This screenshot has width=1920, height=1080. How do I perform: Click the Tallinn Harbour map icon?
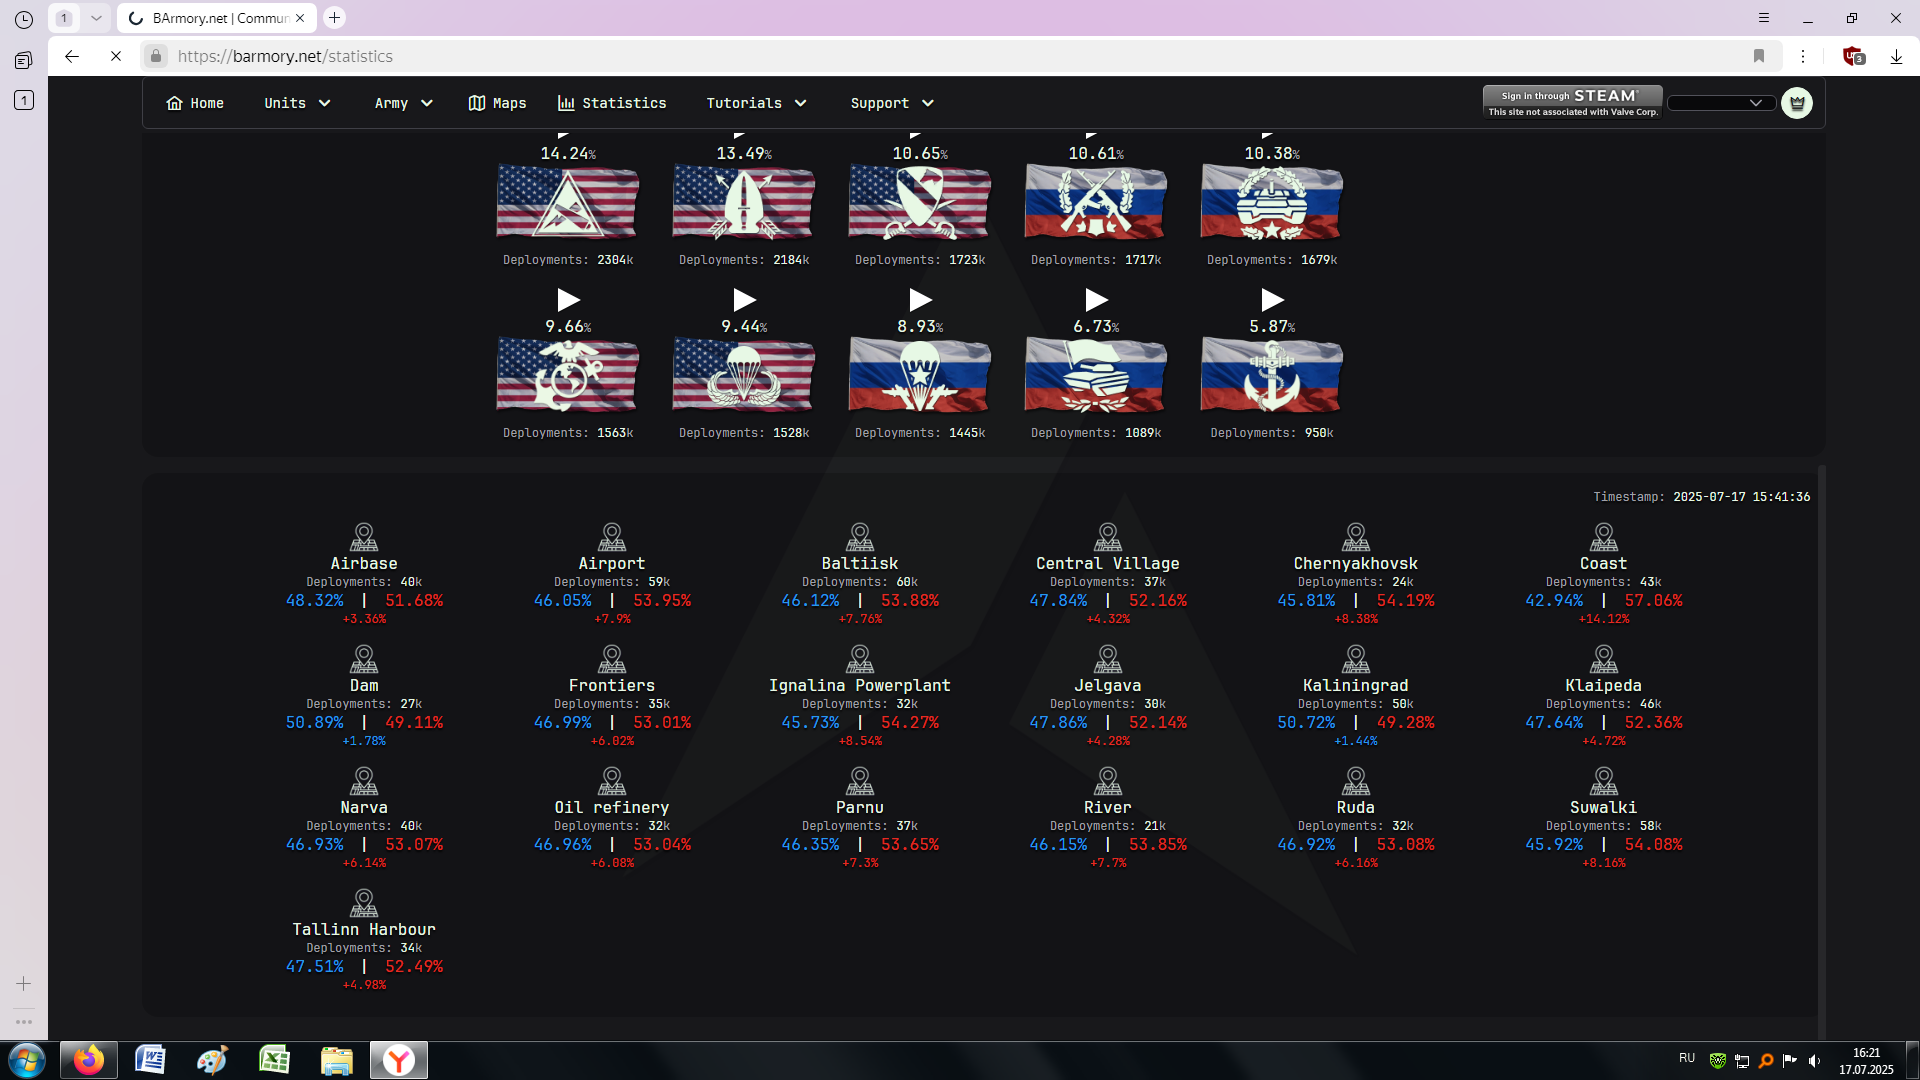(364, 903)
